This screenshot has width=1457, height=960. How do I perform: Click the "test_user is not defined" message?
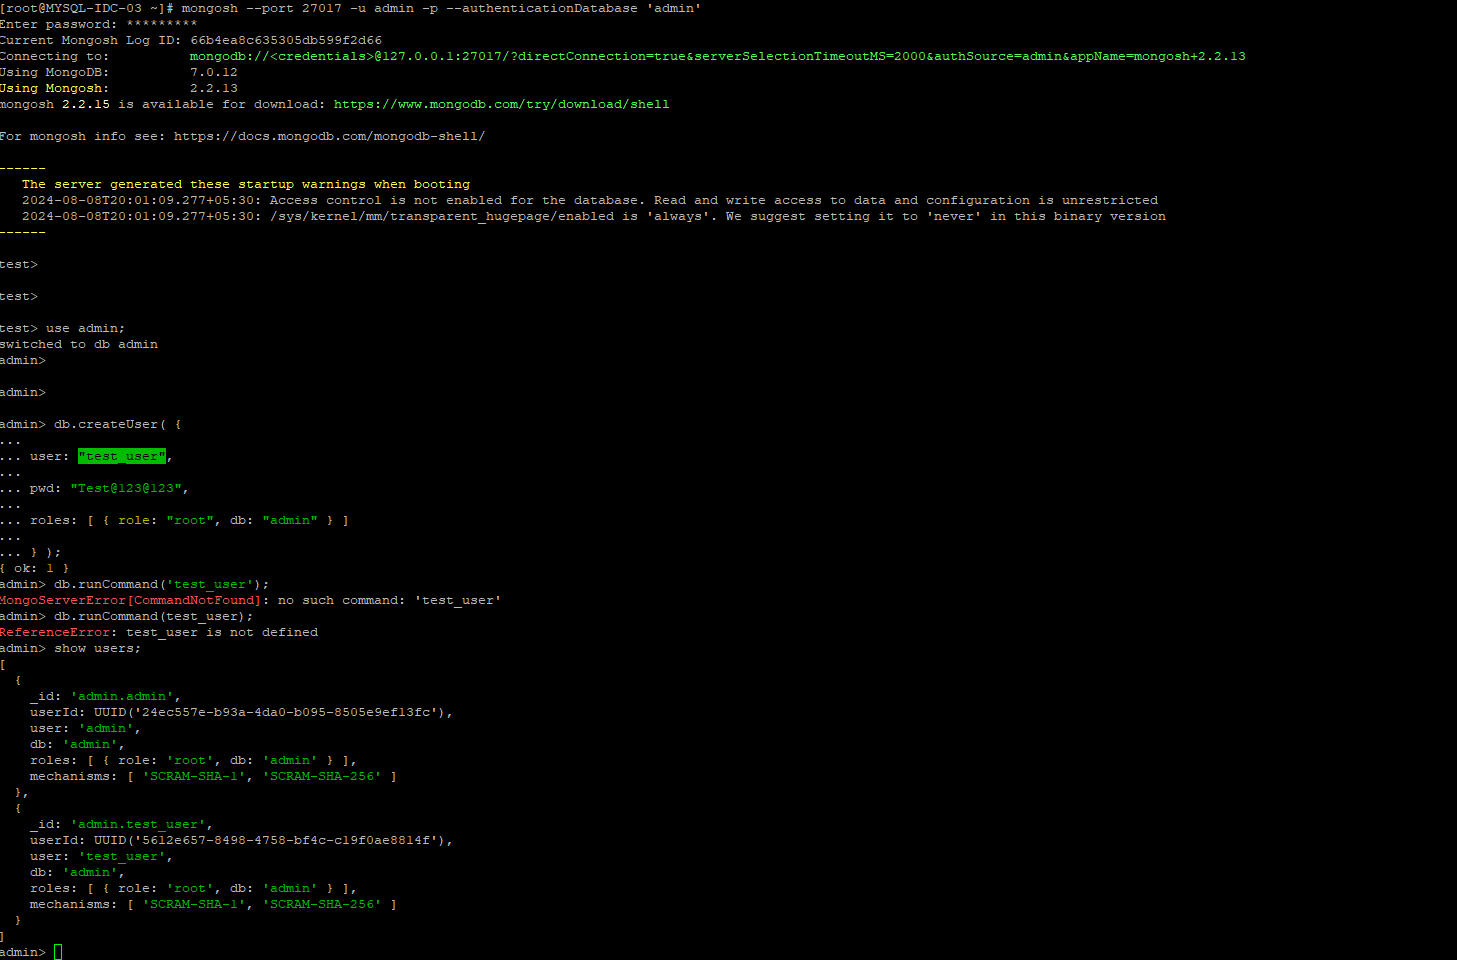tap(222, 632)
